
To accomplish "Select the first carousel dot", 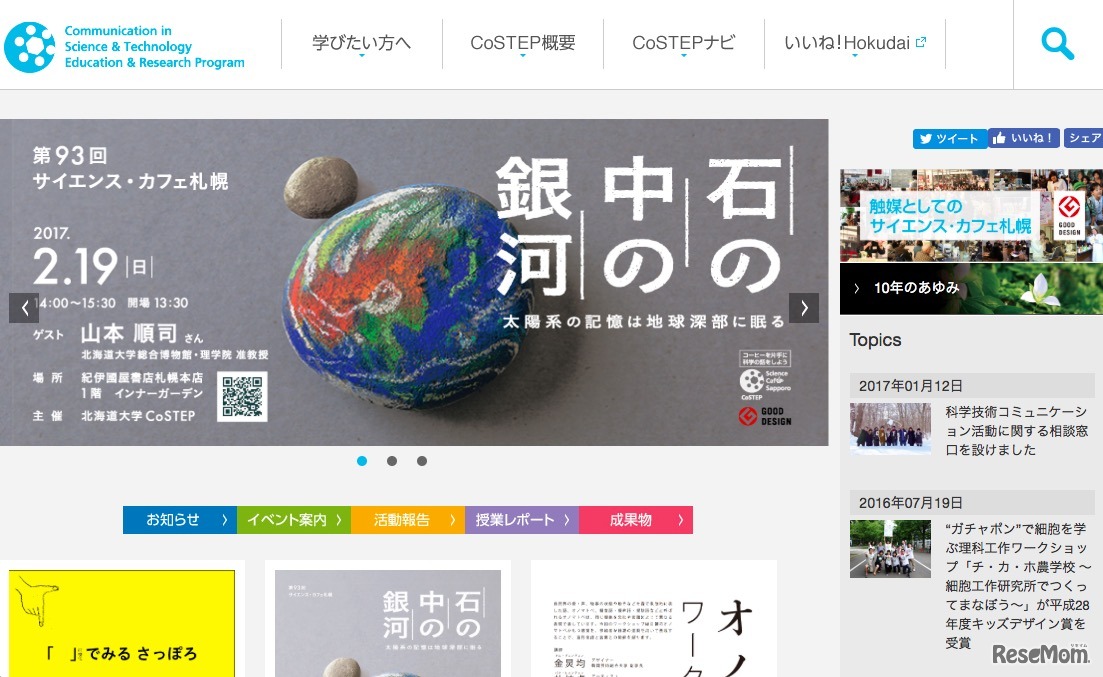I will tap(362, 461).
